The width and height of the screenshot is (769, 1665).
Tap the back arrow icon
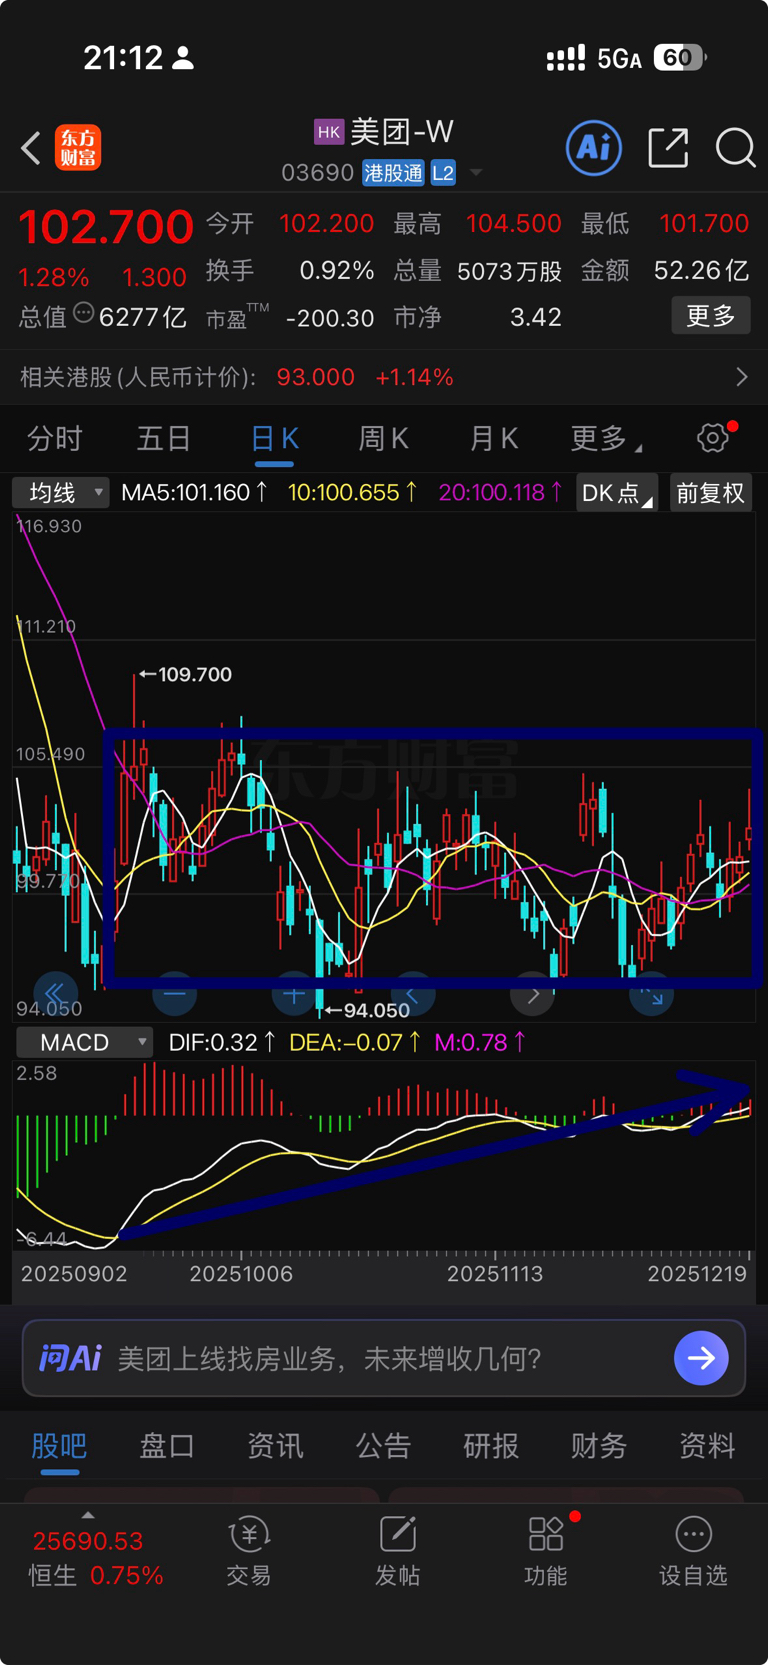[31, 148]
